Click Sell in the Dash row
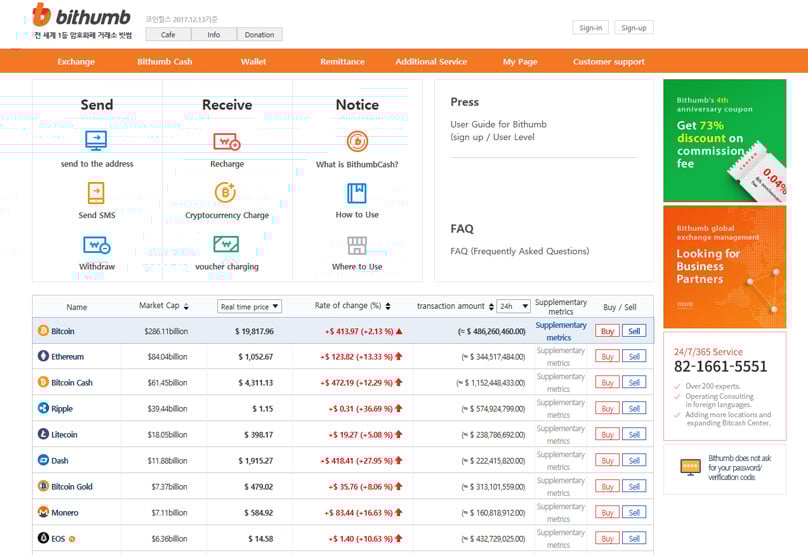The width and height of the screenshot is (808, 555). (634, 460)
